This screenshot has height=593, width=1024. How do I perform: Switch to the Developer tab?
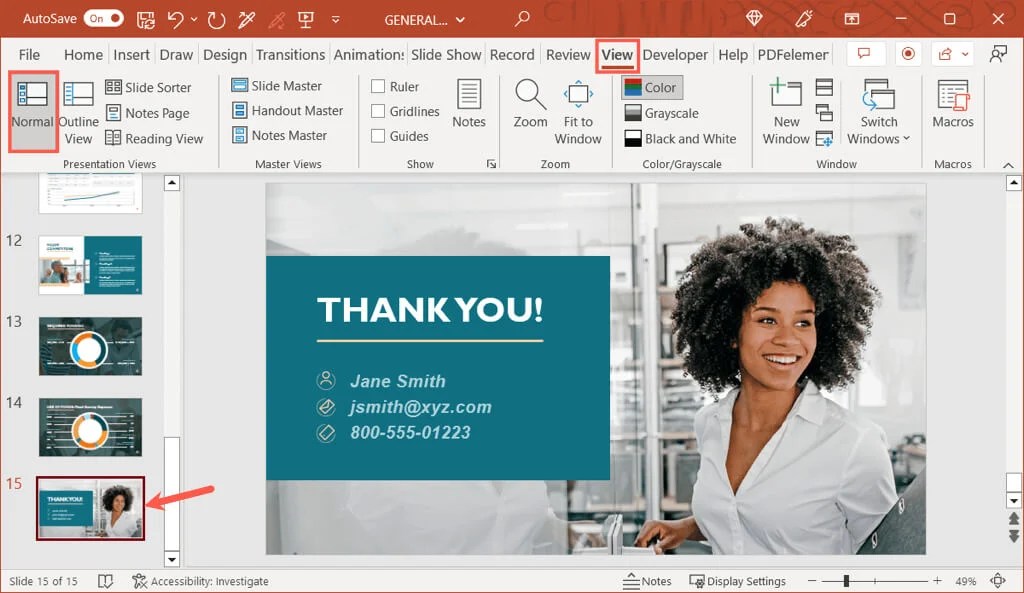(x=676, y=54)
